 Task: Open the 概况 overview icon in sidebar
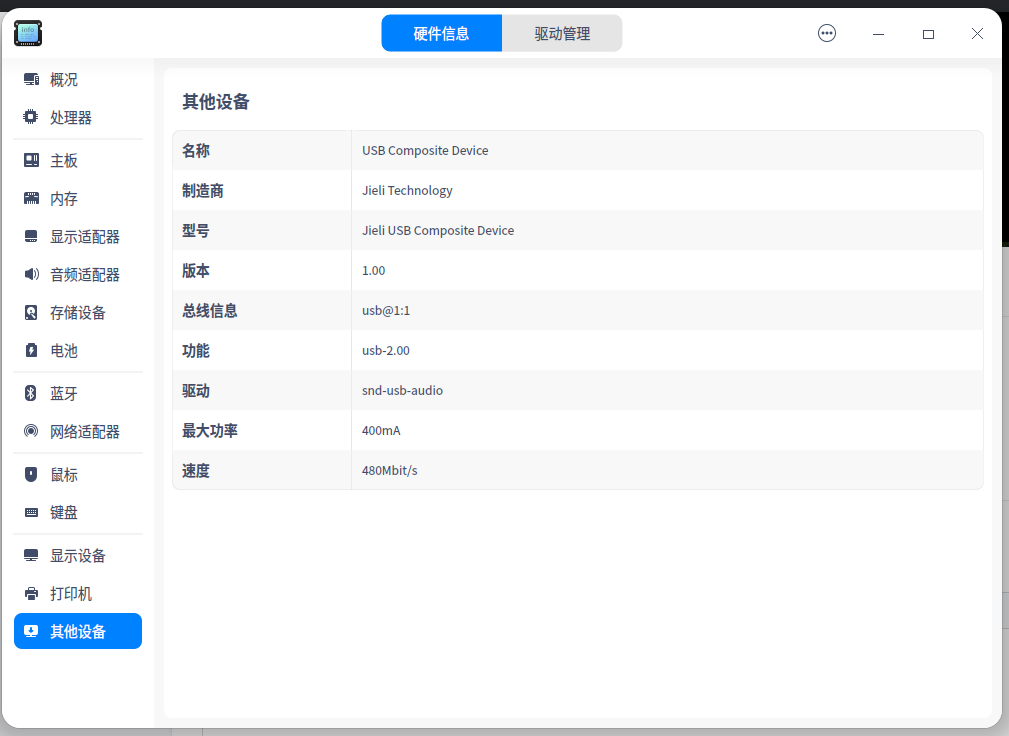(31, 79)
